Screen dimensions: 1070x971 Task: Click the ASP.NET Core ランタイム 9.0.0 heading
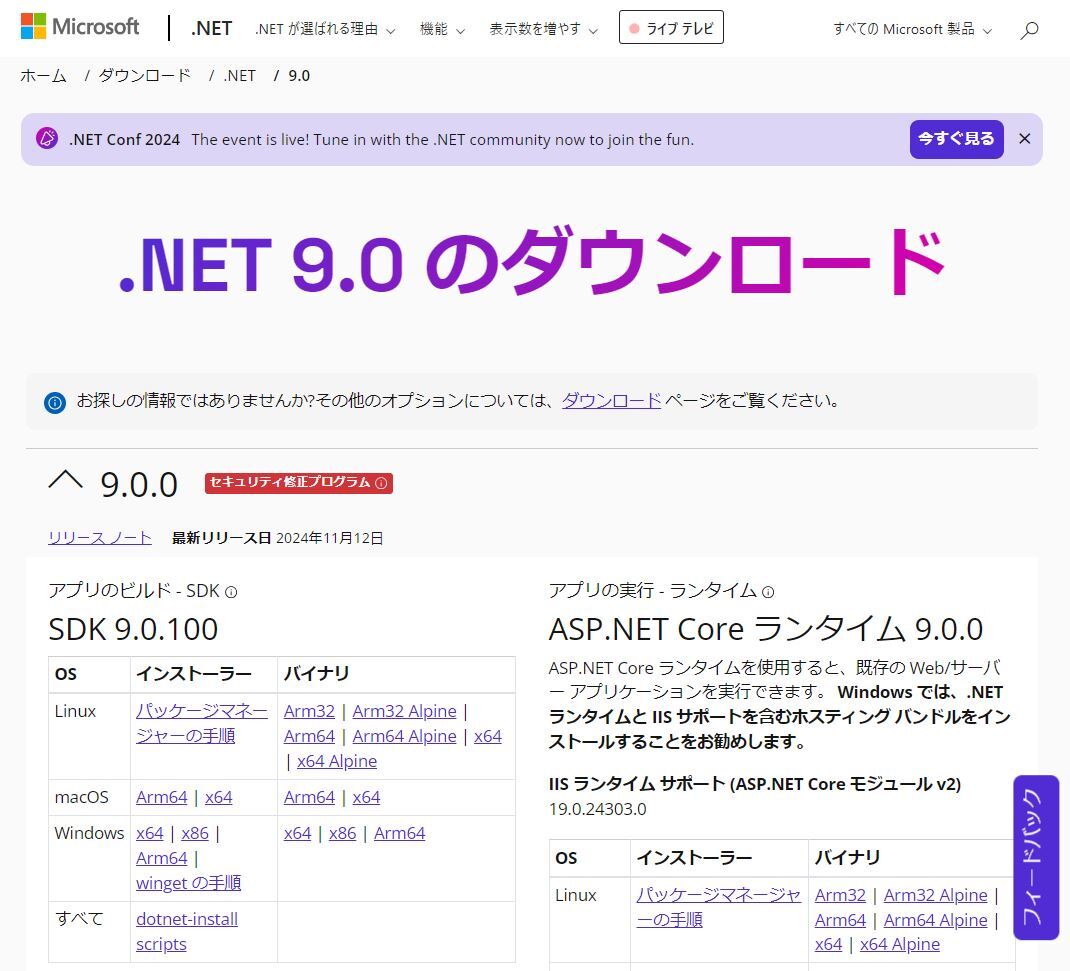766,628
